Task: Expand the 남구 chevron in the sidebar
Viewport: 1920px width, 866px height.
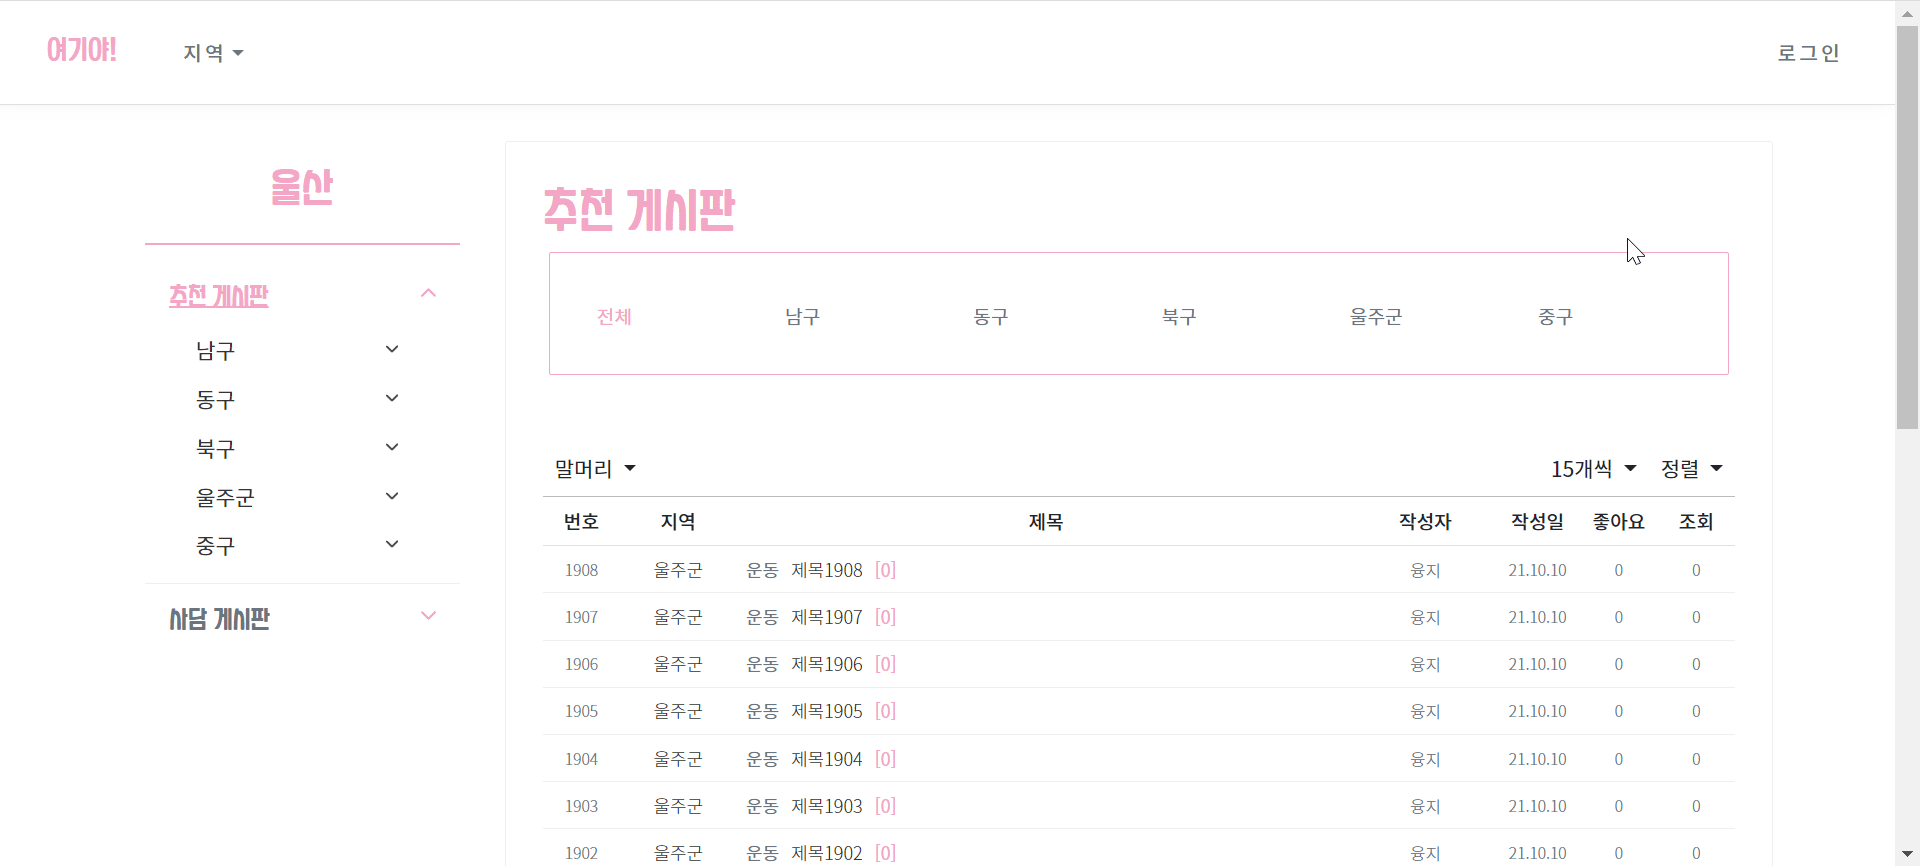Action: pos(392,349)
